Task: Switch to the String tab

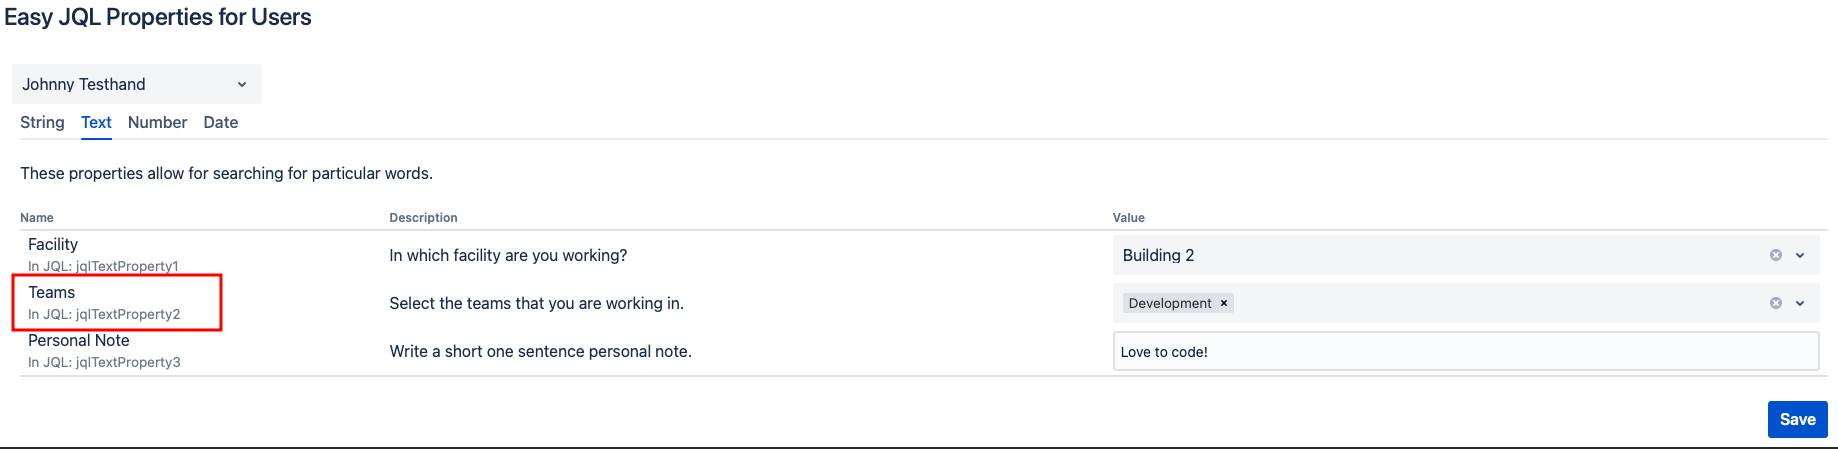Action: (x=42, y=122)
